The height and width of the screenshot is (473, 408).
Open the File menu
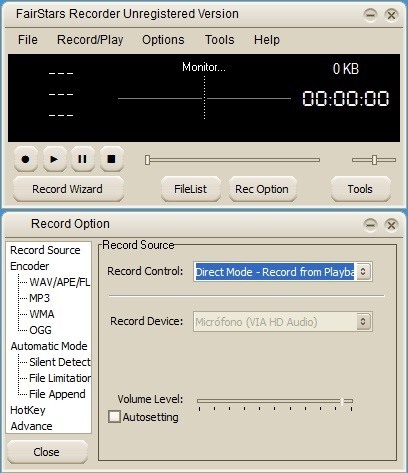[28, 40]
